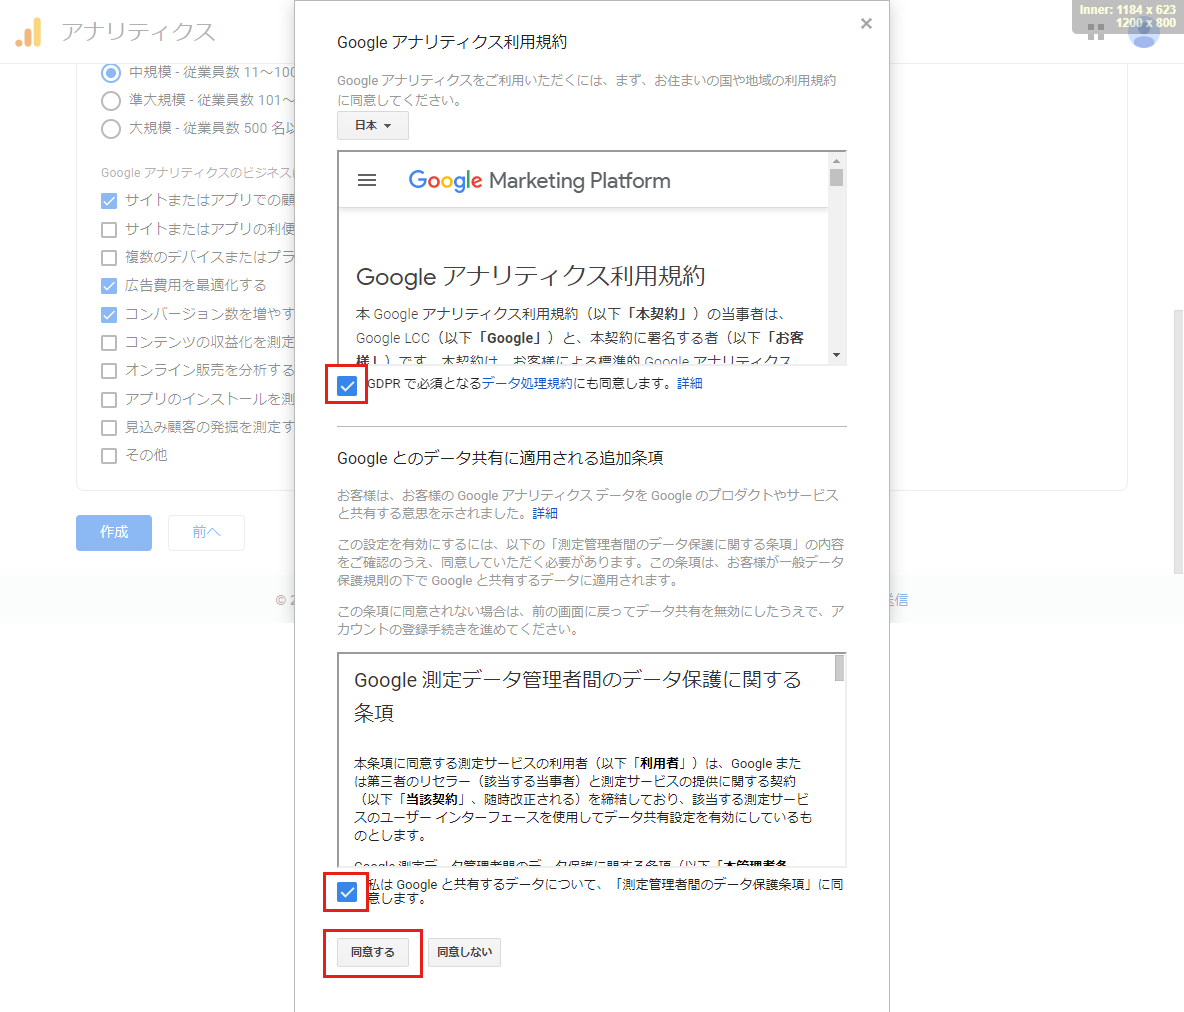Toggle 広告費用を最適化する checkbox
This screenshot has width=1184, height=1012.
tap(109, 285)
